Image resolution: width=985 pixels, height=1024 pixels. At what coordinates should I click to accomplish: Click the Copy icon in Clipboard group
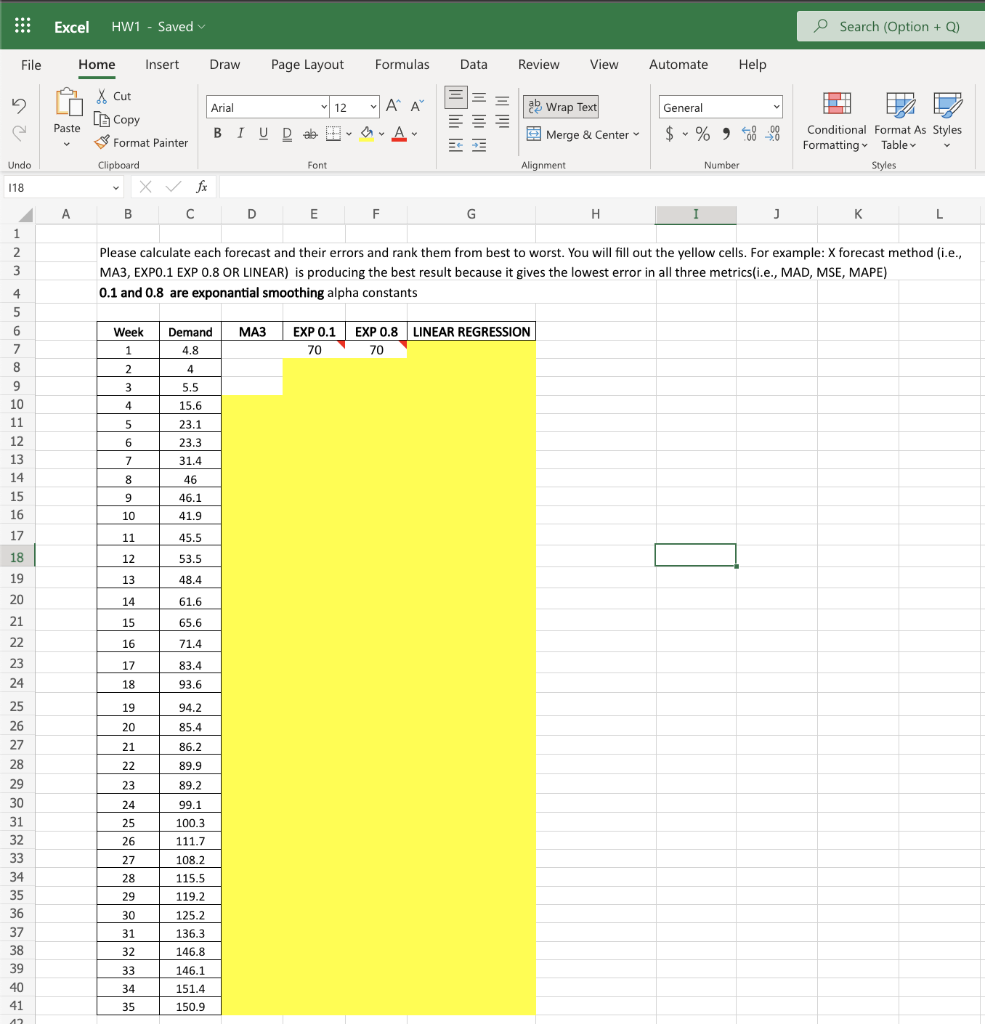[117, 119]
